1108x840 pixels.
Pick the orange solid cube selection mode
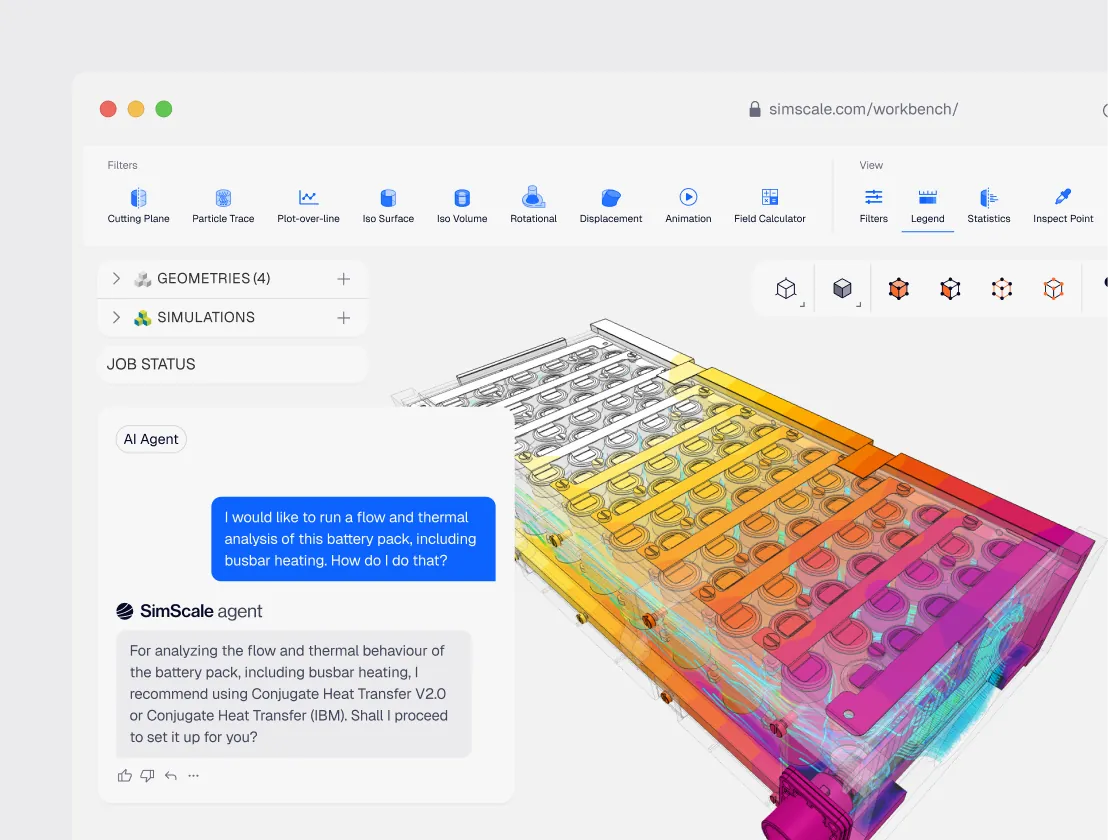[899, 288]
